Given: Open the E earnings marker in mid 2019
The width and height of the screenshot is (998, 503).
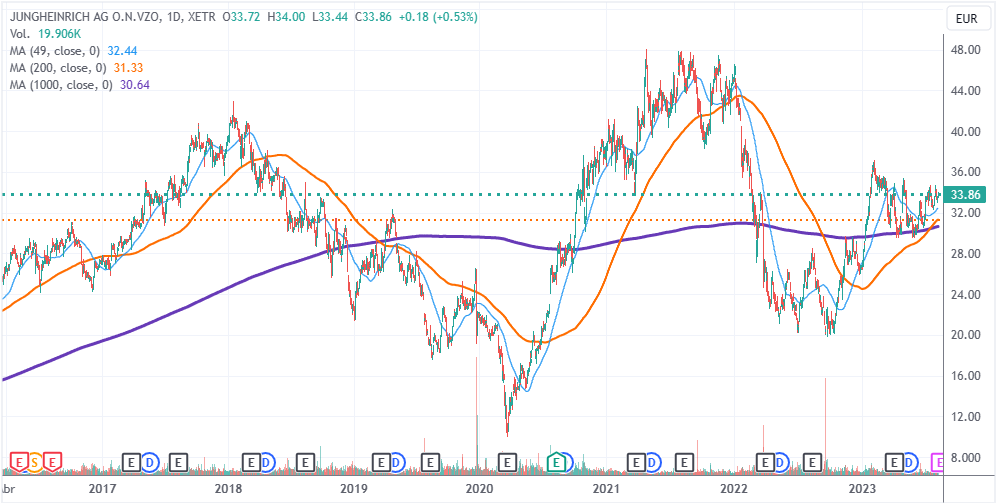Looking at the screenshot, I should [431, 461].
